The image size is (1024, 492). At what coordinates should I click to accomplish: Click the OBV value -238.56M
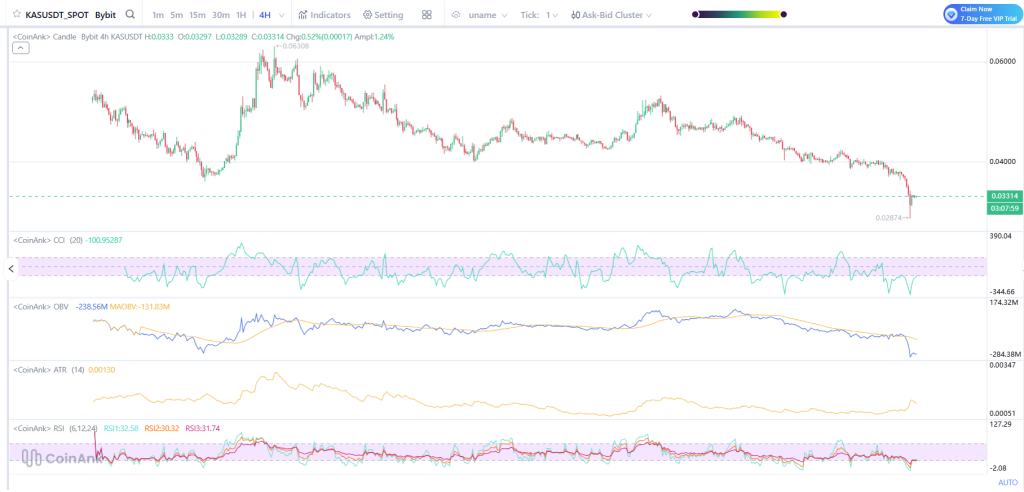(x=91, y=306)
